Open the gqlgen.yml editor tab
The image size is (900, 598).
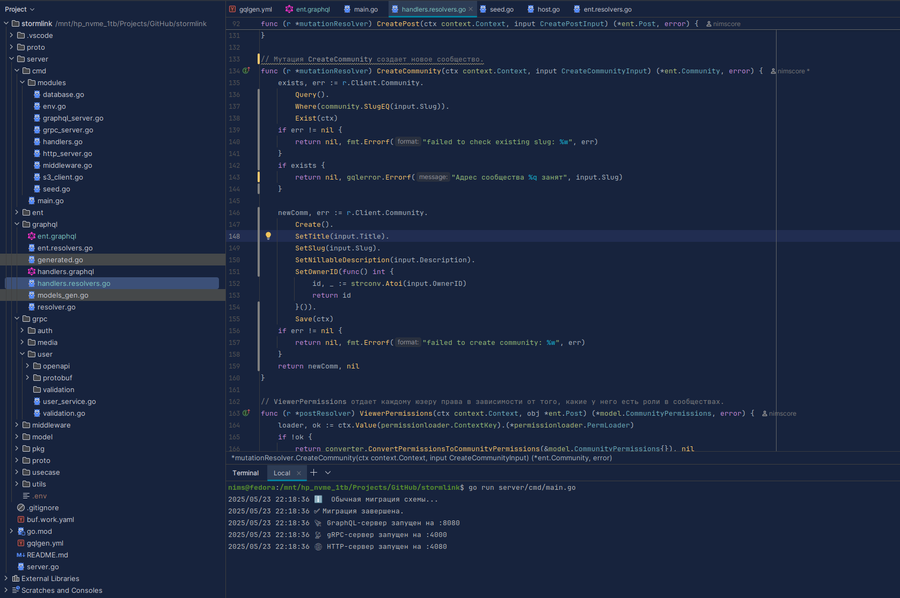(250, 9)
